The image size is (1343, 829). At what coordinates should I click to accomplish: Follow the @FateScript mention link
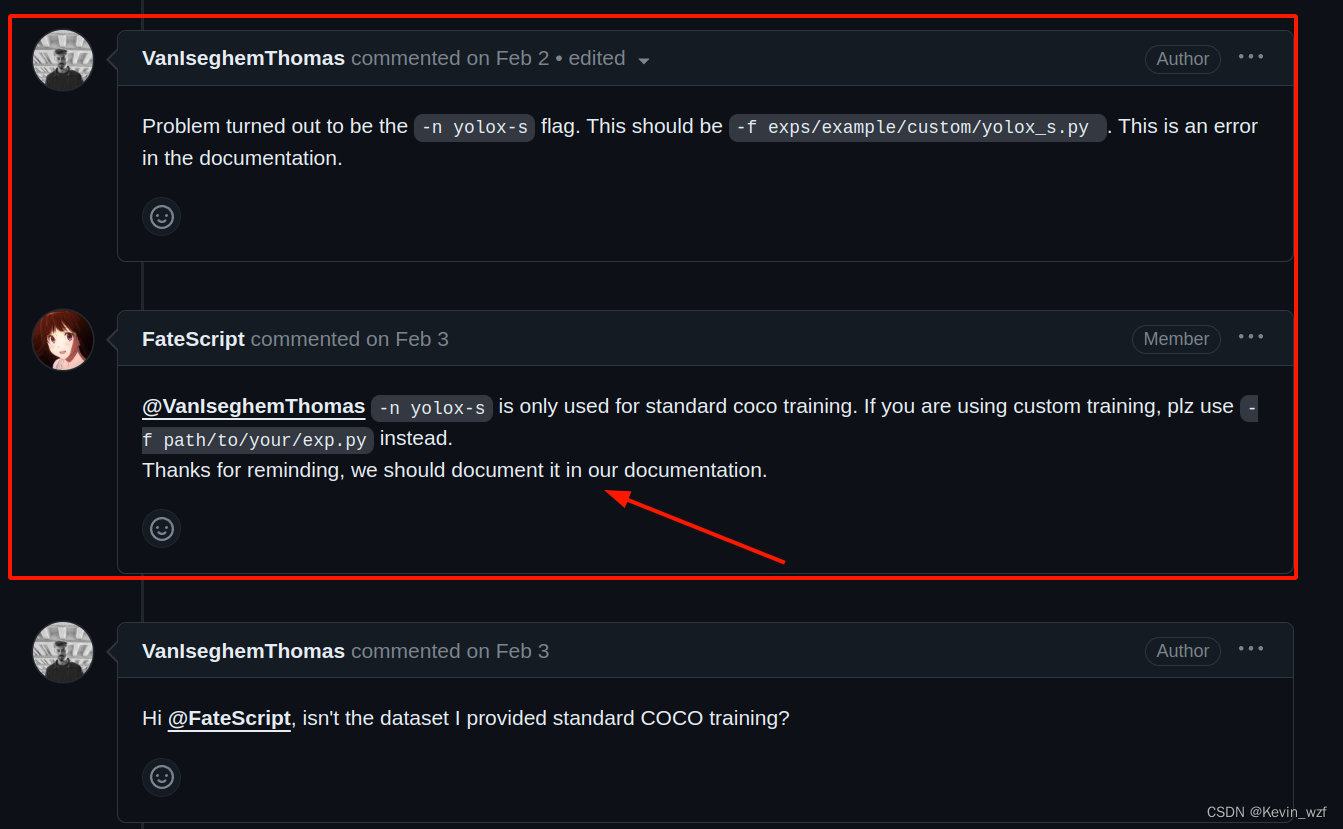[229, 718]
